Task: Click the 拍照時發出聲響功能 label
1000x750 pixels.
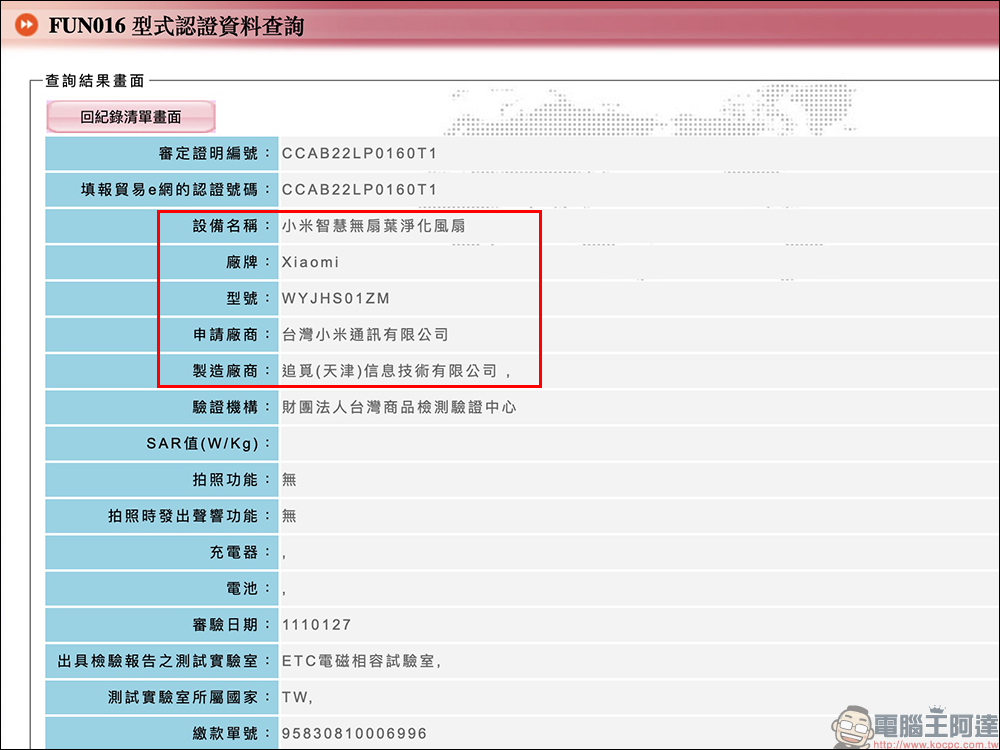Action: click(x=191, y=515)
